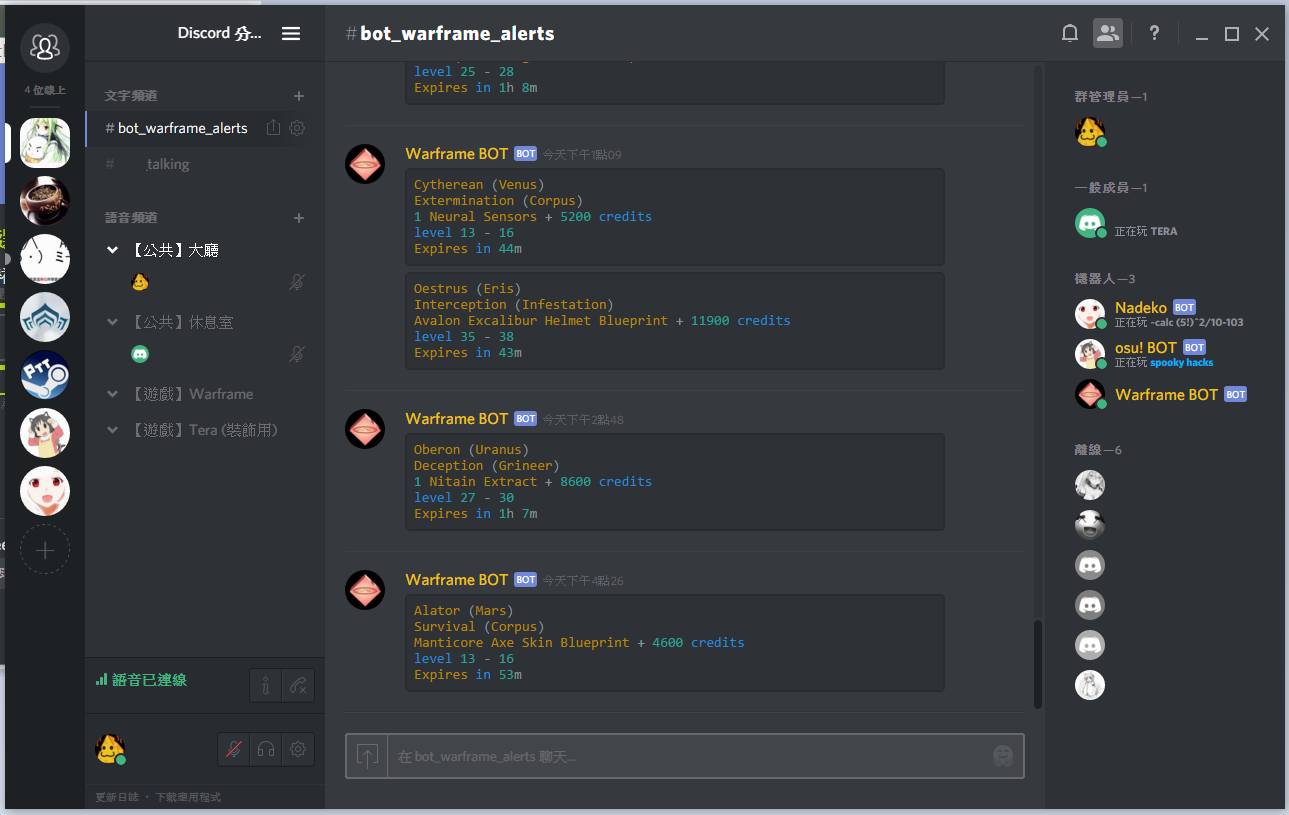
Task: Open notification bell settings
Action: 1069,33
